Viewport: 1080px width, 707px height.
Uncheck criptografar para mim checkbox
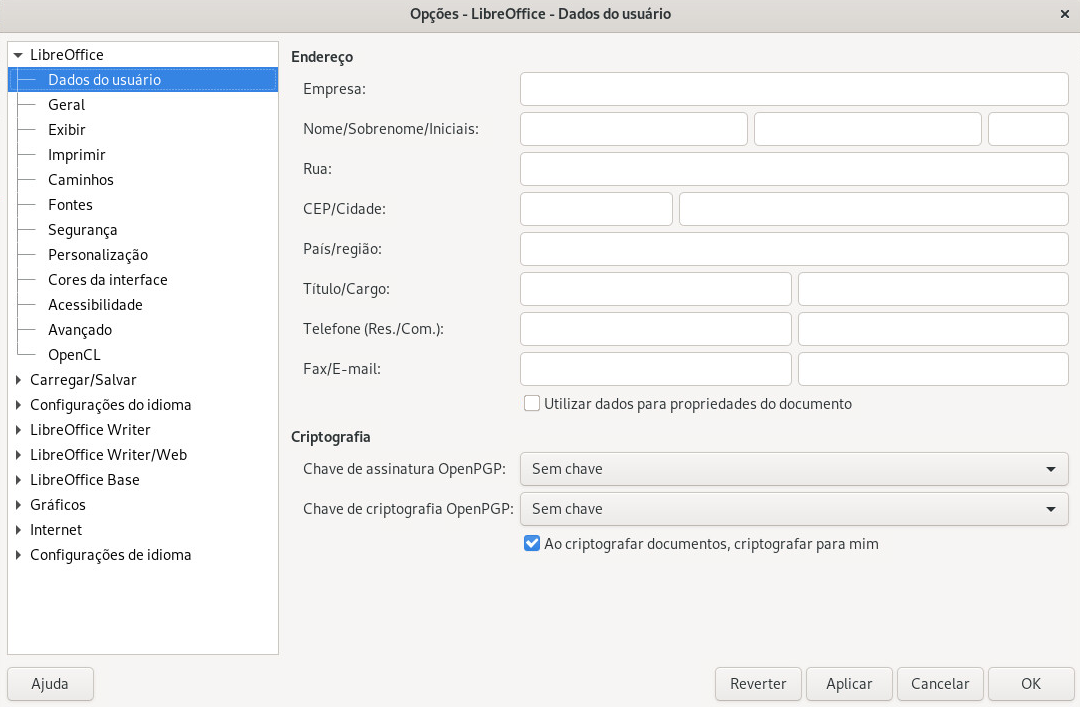click(x=532, y=544)
